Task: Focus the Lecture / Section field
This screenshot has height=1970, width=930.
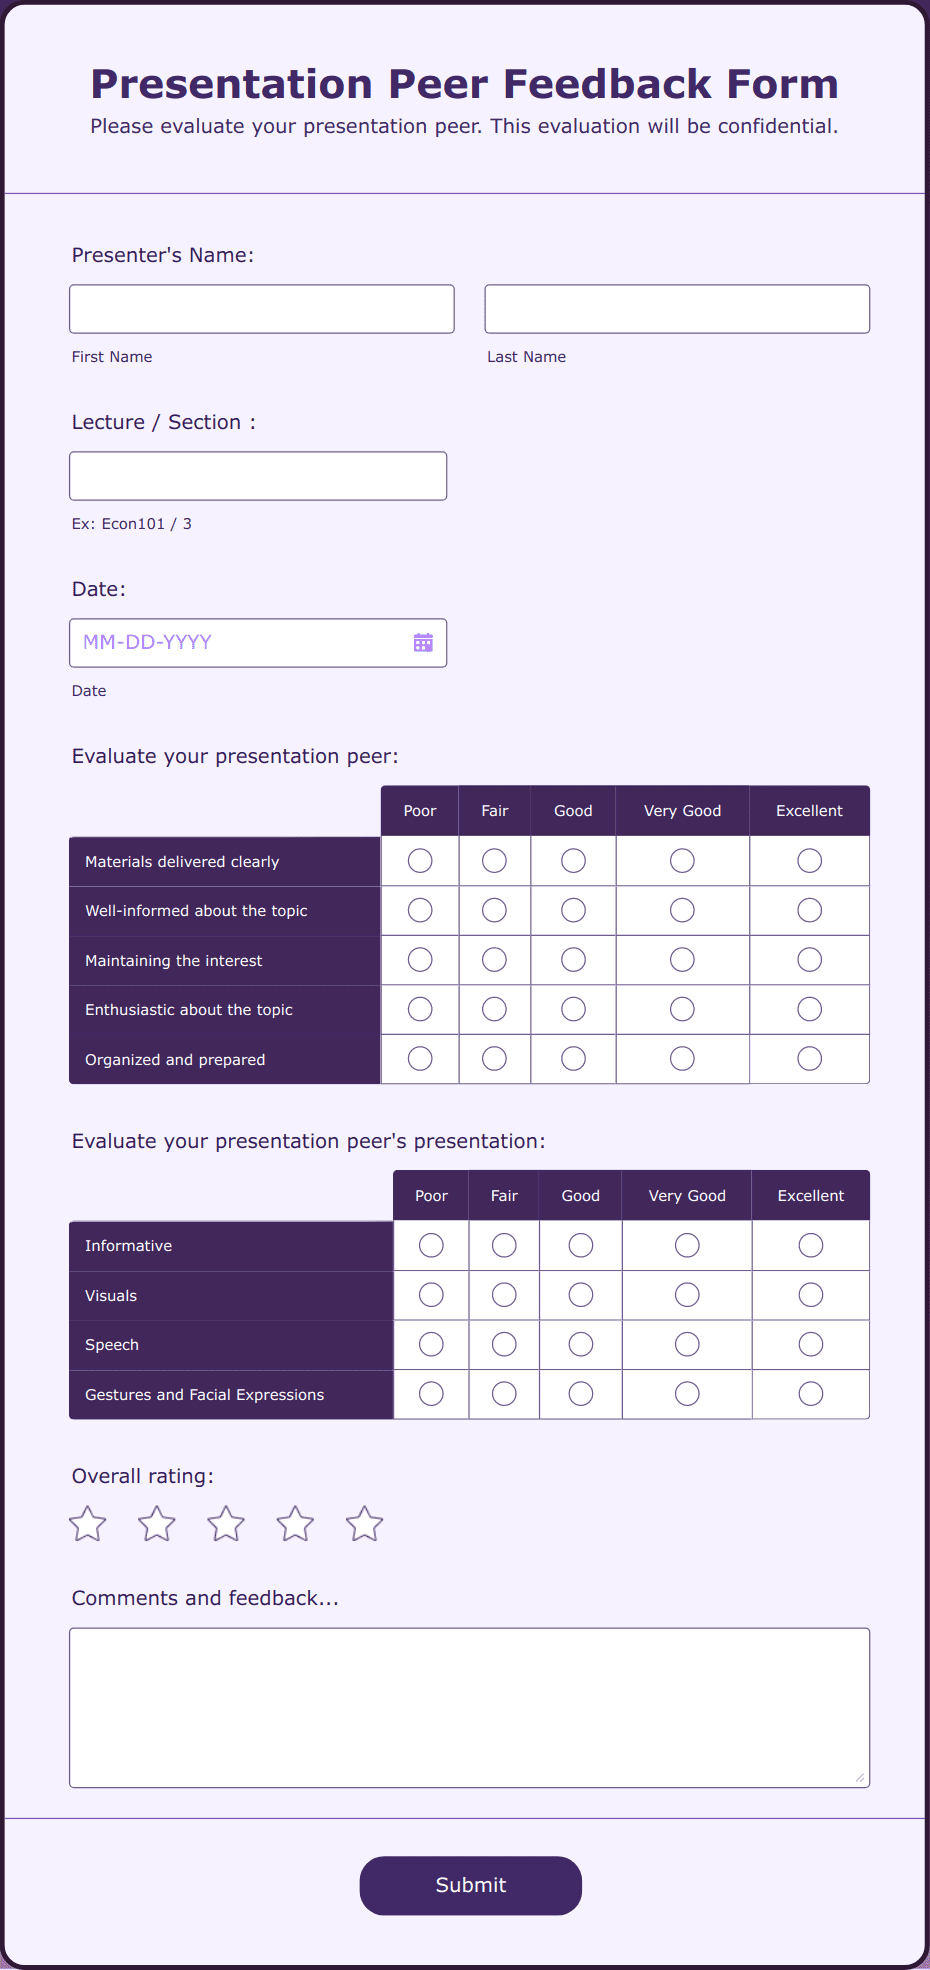Action: [257, 475]
